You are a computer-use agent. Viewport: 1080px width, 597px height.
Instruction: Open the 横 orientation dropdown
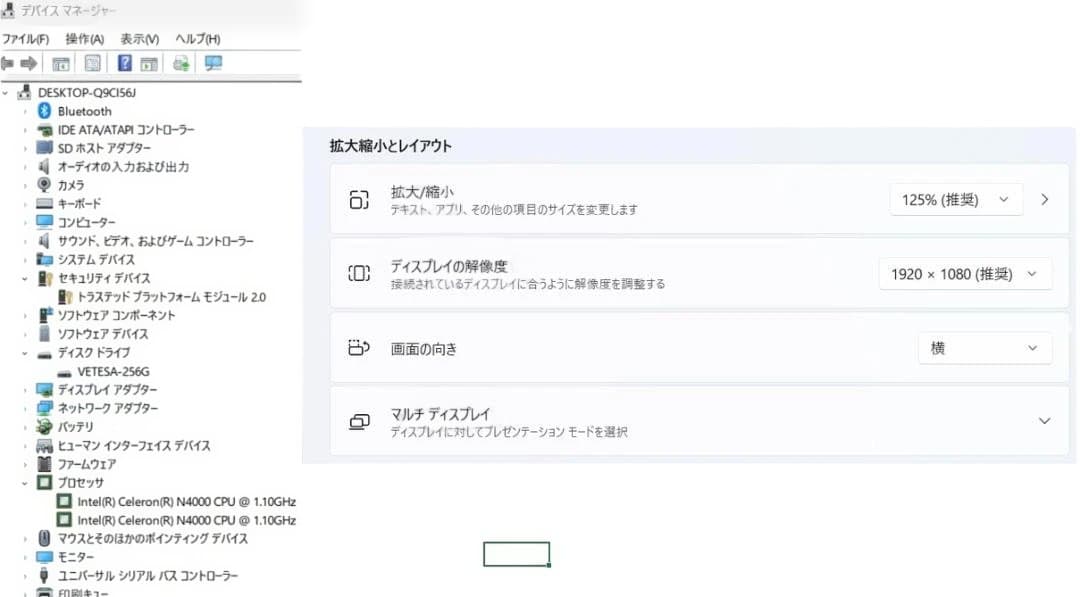click(984, 348)
